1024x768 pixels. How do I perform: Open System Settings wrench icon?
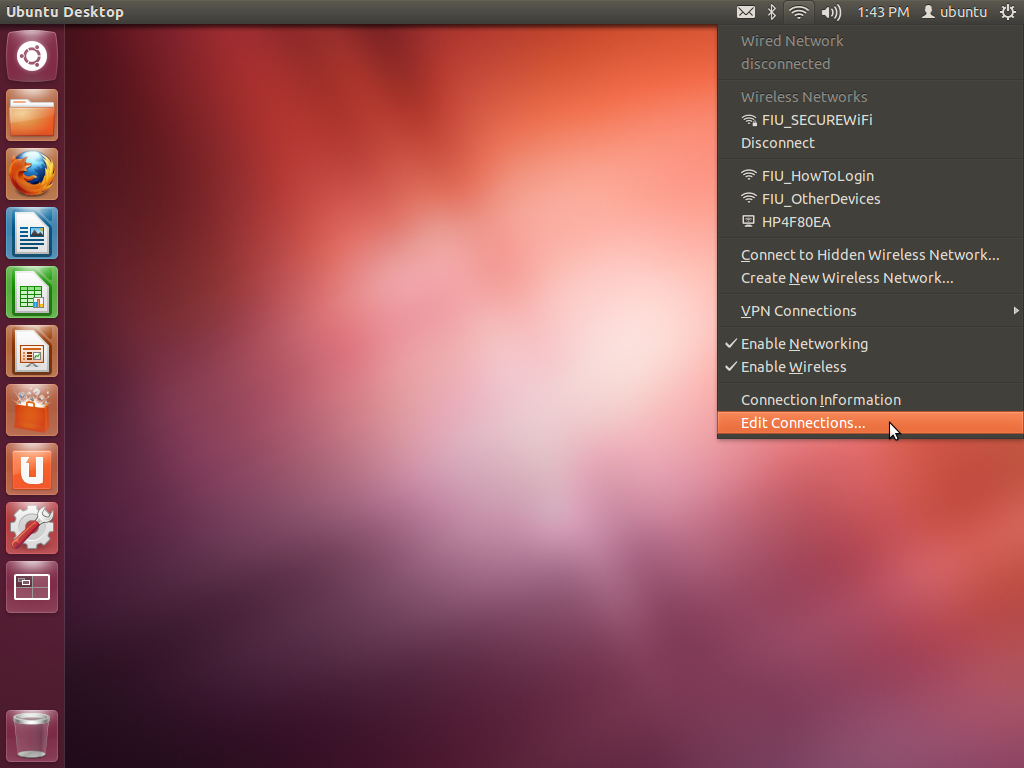[32, 528]
